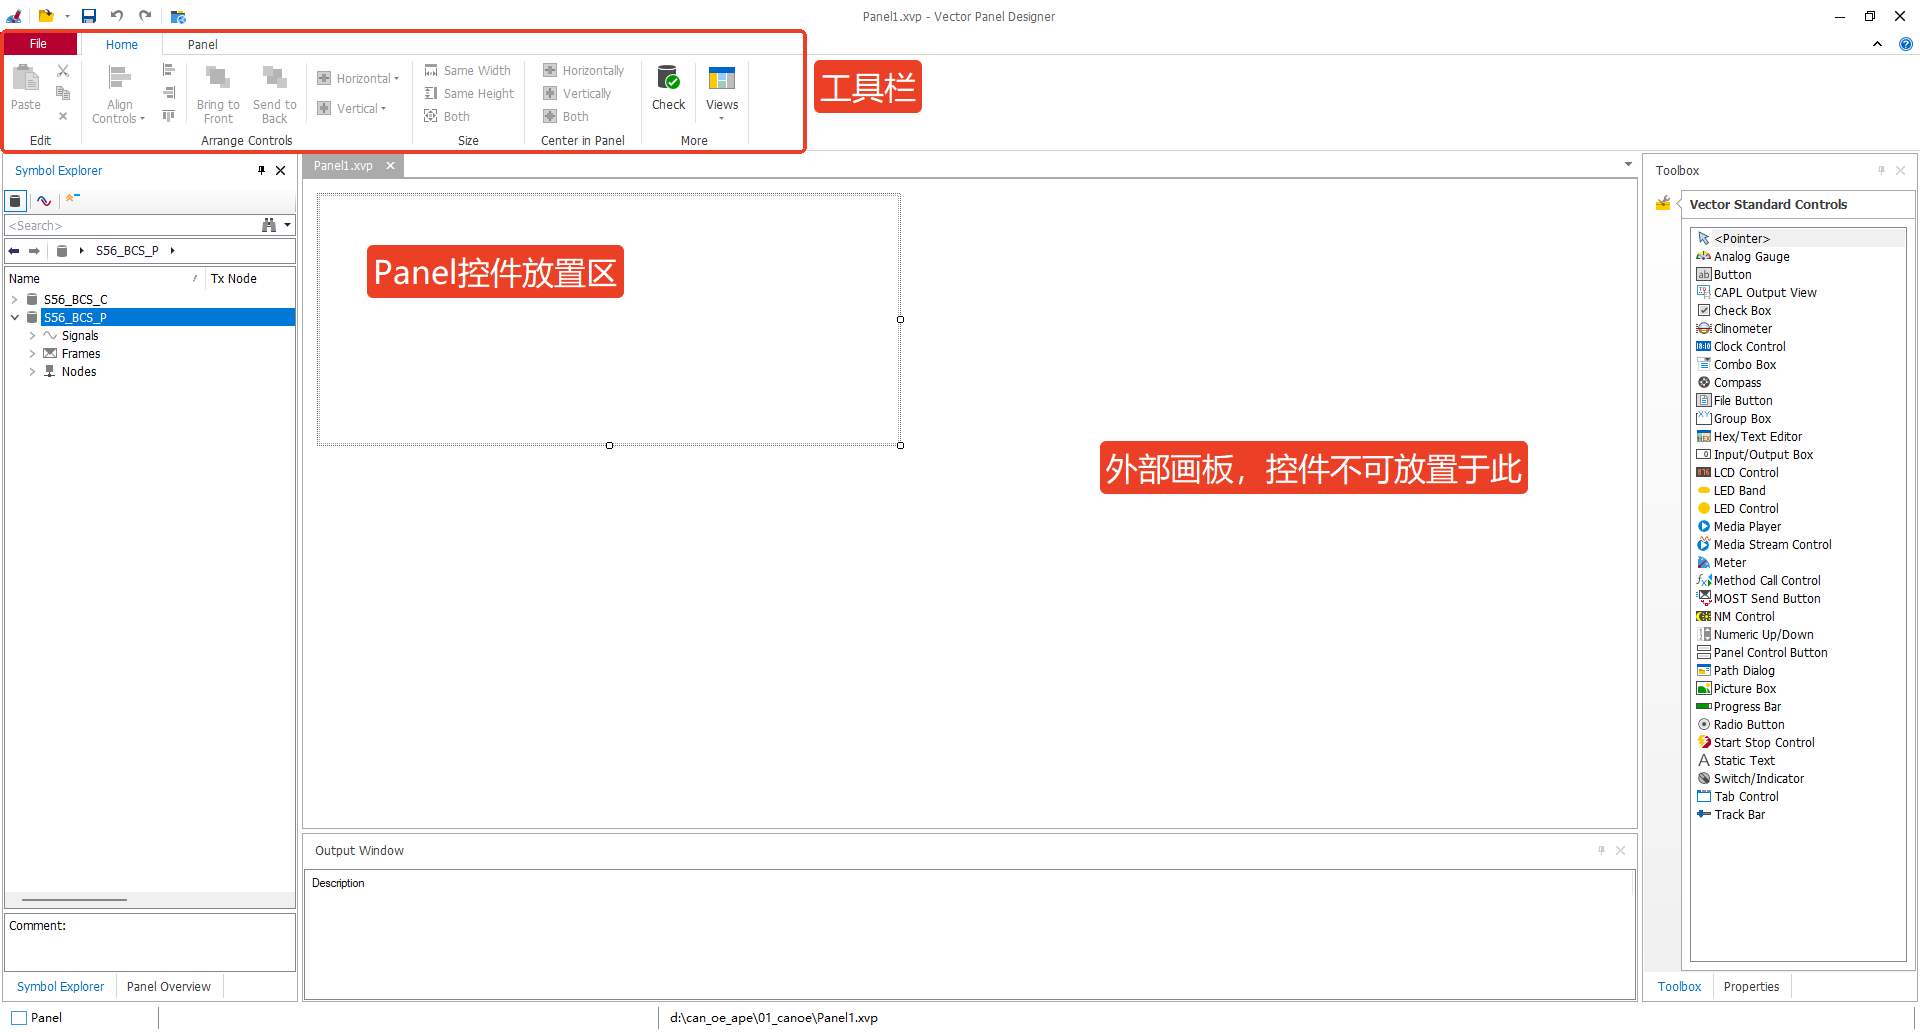The height and width of the screenshot is (1032, 1920).
Task: Switch to the Properties tab
Action: [1751, 987]
